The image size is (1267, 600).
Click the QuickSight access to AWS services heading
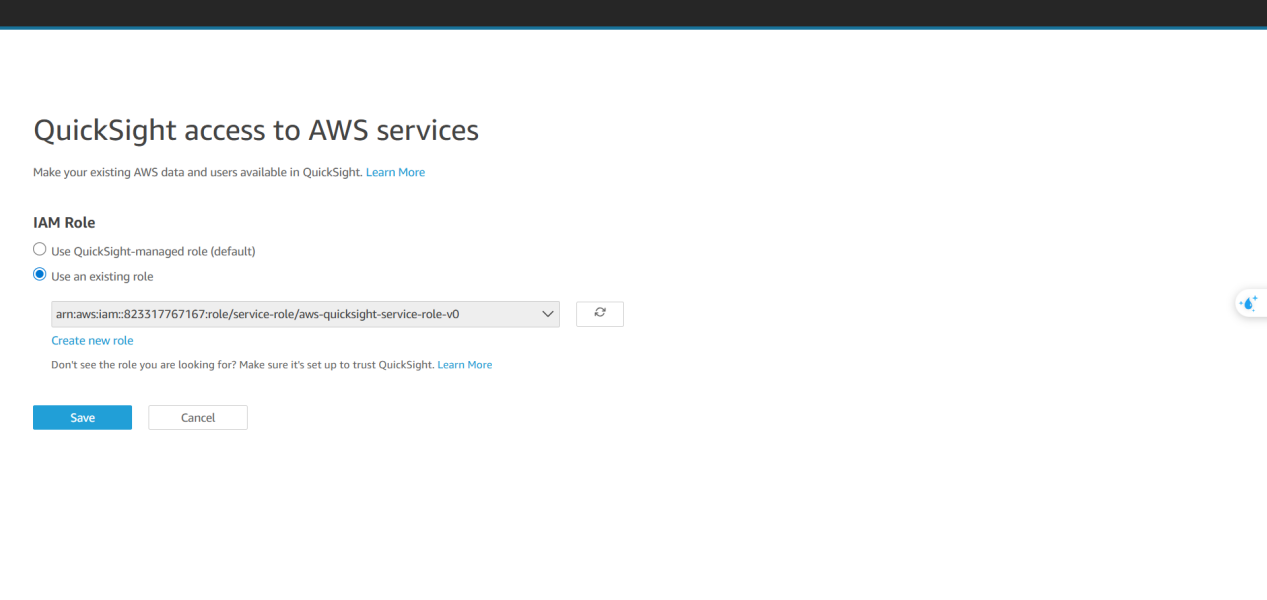(x=256, y=129)
